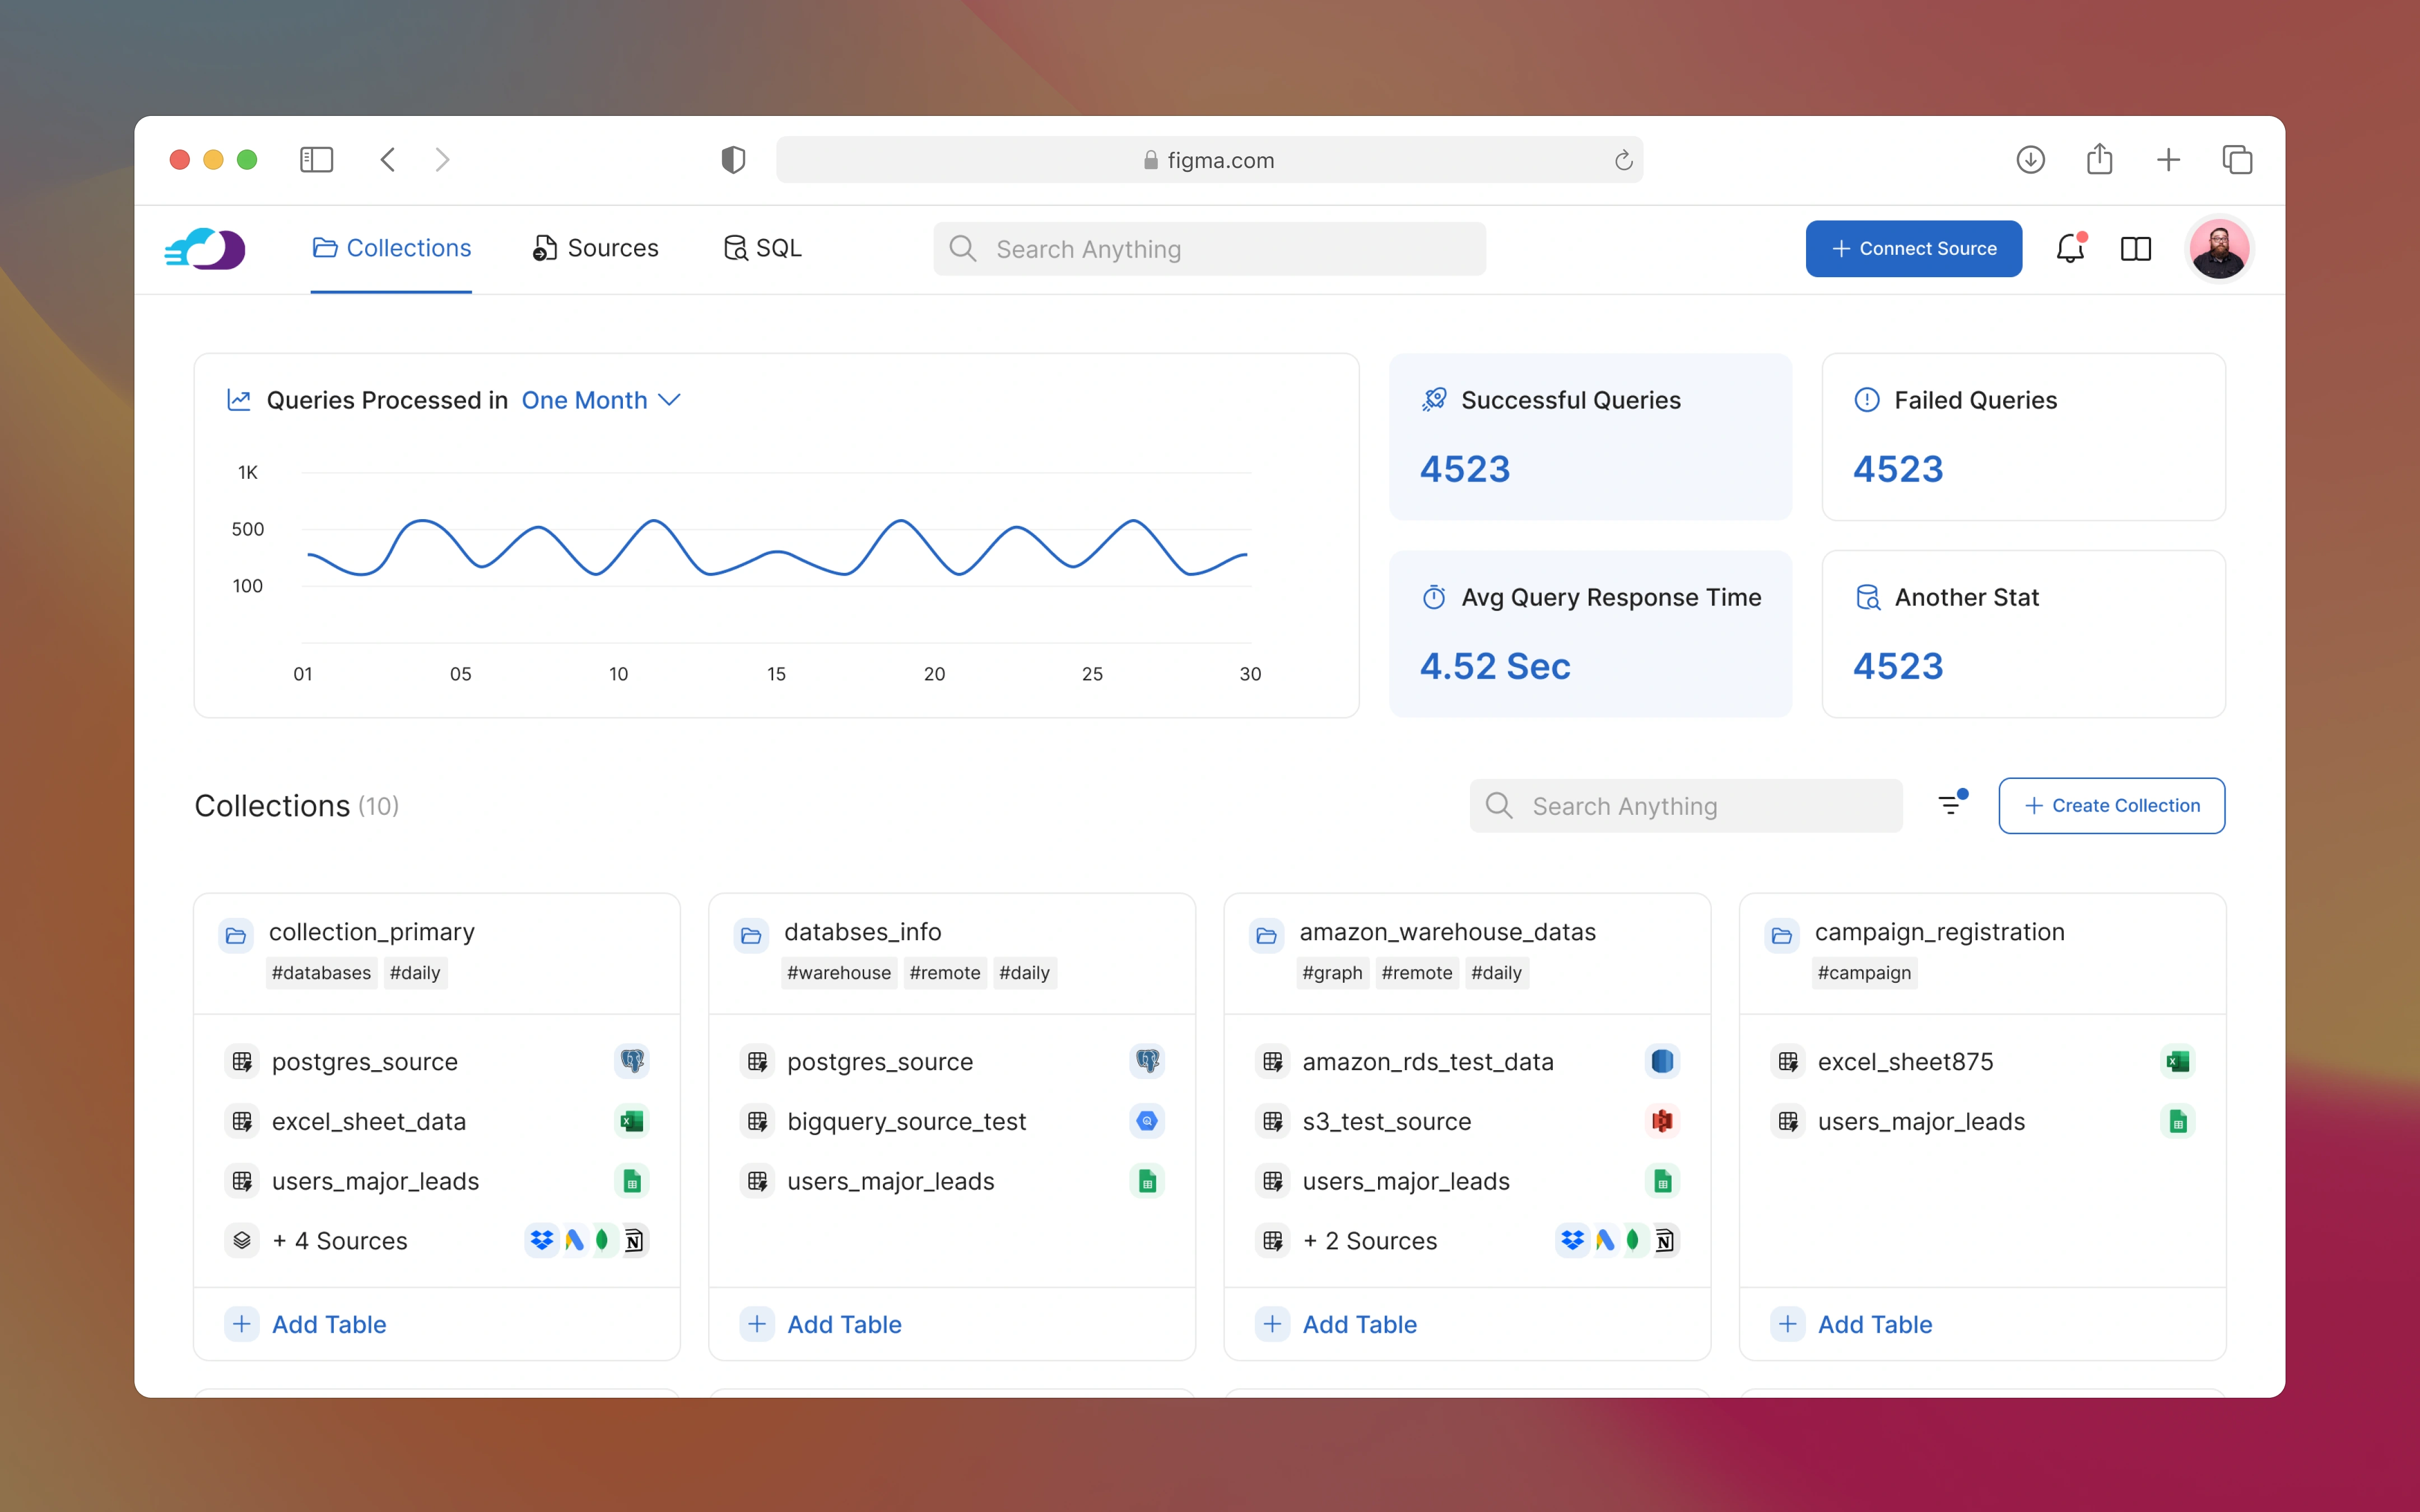
Task: Toggle the split view layout icon
Action: pos(2136,249)
